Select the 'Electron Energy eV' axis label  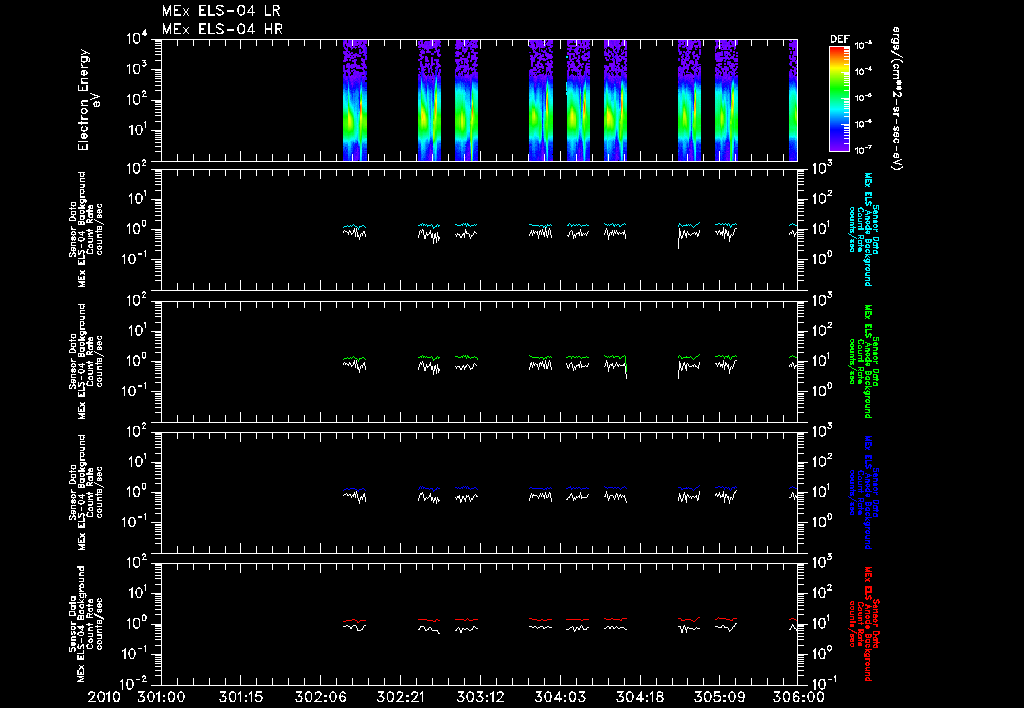pyautogui.click(x=88, y=100)
